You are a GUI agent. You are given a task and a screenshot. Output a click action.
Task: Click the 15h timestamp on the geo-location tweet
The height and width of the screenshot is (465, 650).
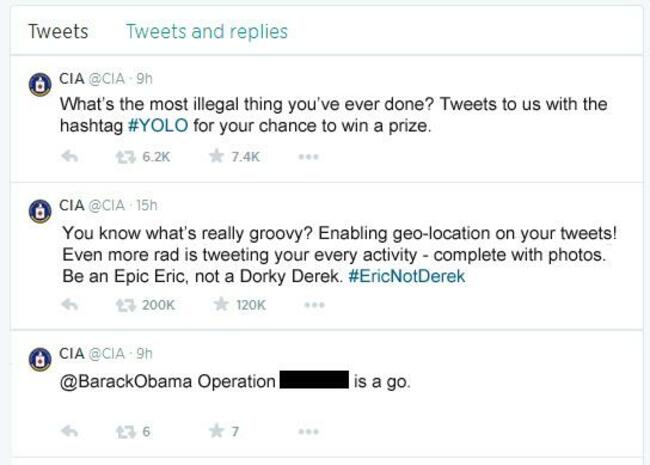pyautogui.click(x=147, y=205)
